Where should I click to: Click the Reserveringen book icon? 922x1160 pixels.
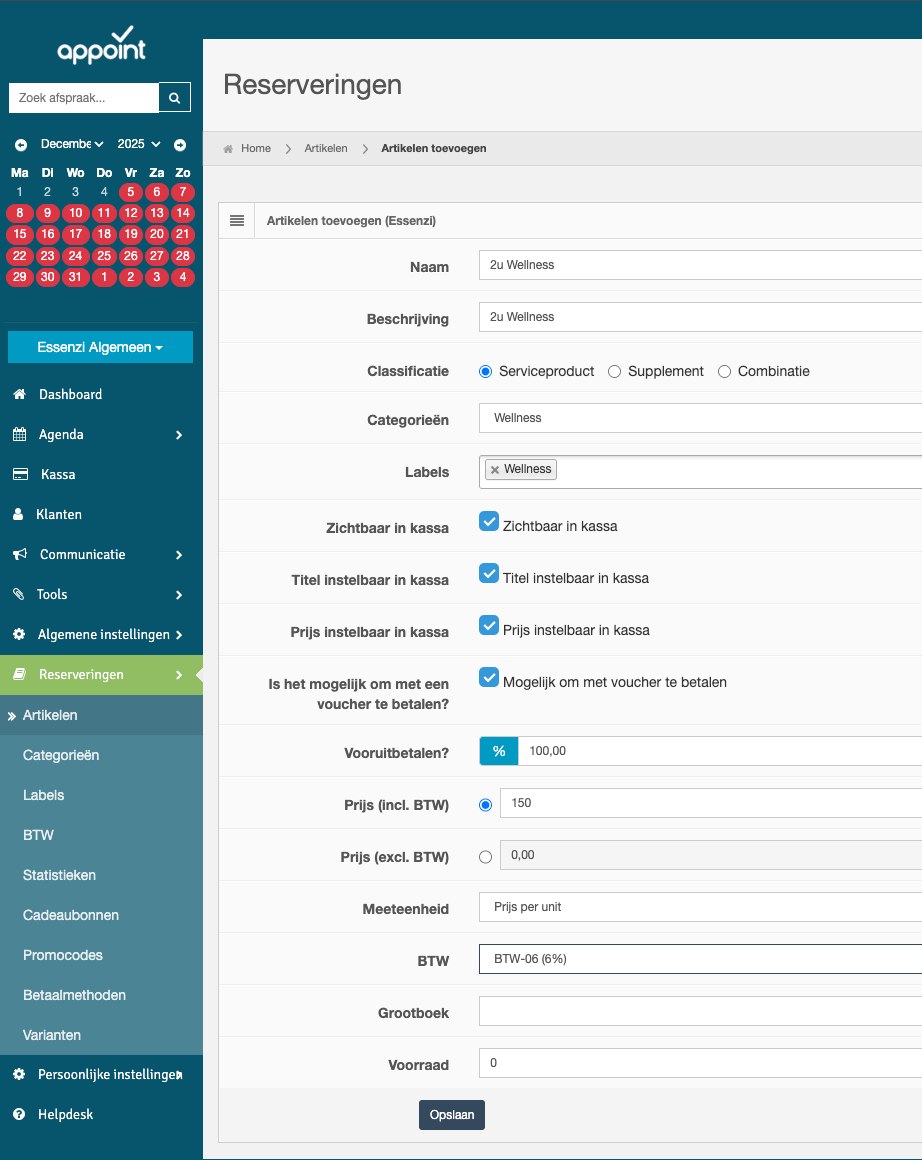[20, 674]
